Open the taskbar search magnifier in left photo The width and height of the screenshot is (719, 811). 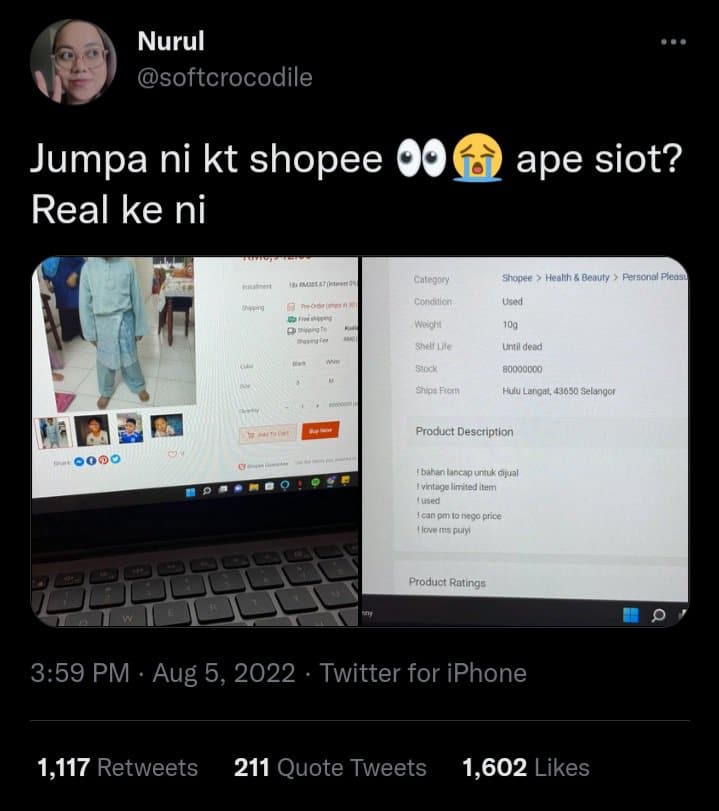click(207, 490)
